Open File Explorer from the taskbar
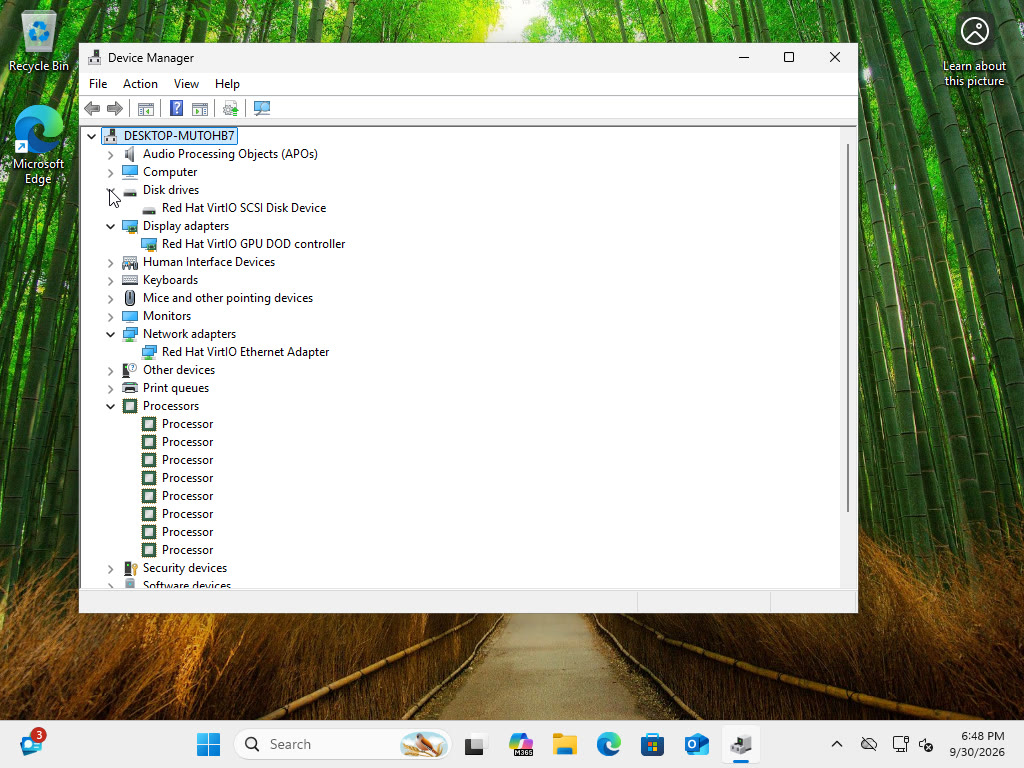1024x768 pixels. pyautogui.click(x=564, y=744)
